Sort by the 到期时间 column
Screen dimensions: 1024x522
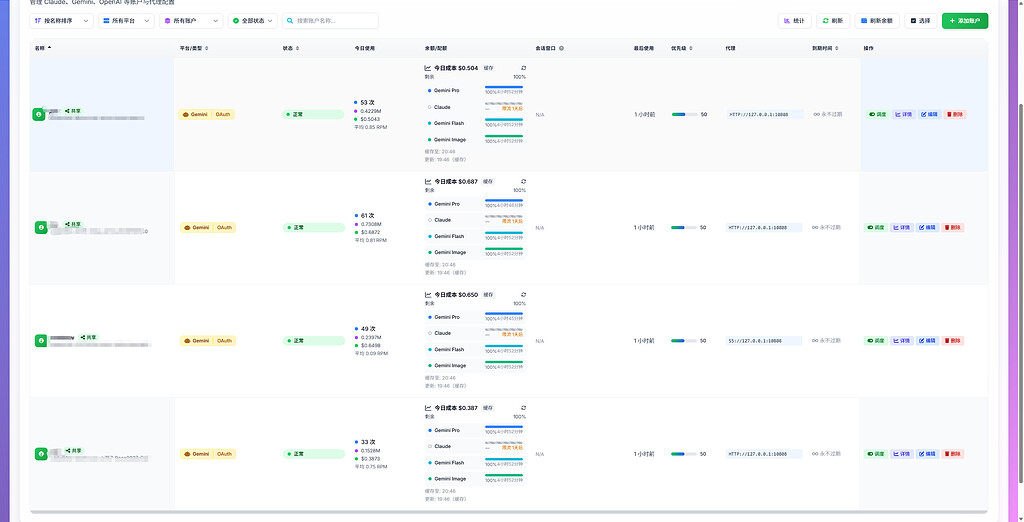pos(837,48)
